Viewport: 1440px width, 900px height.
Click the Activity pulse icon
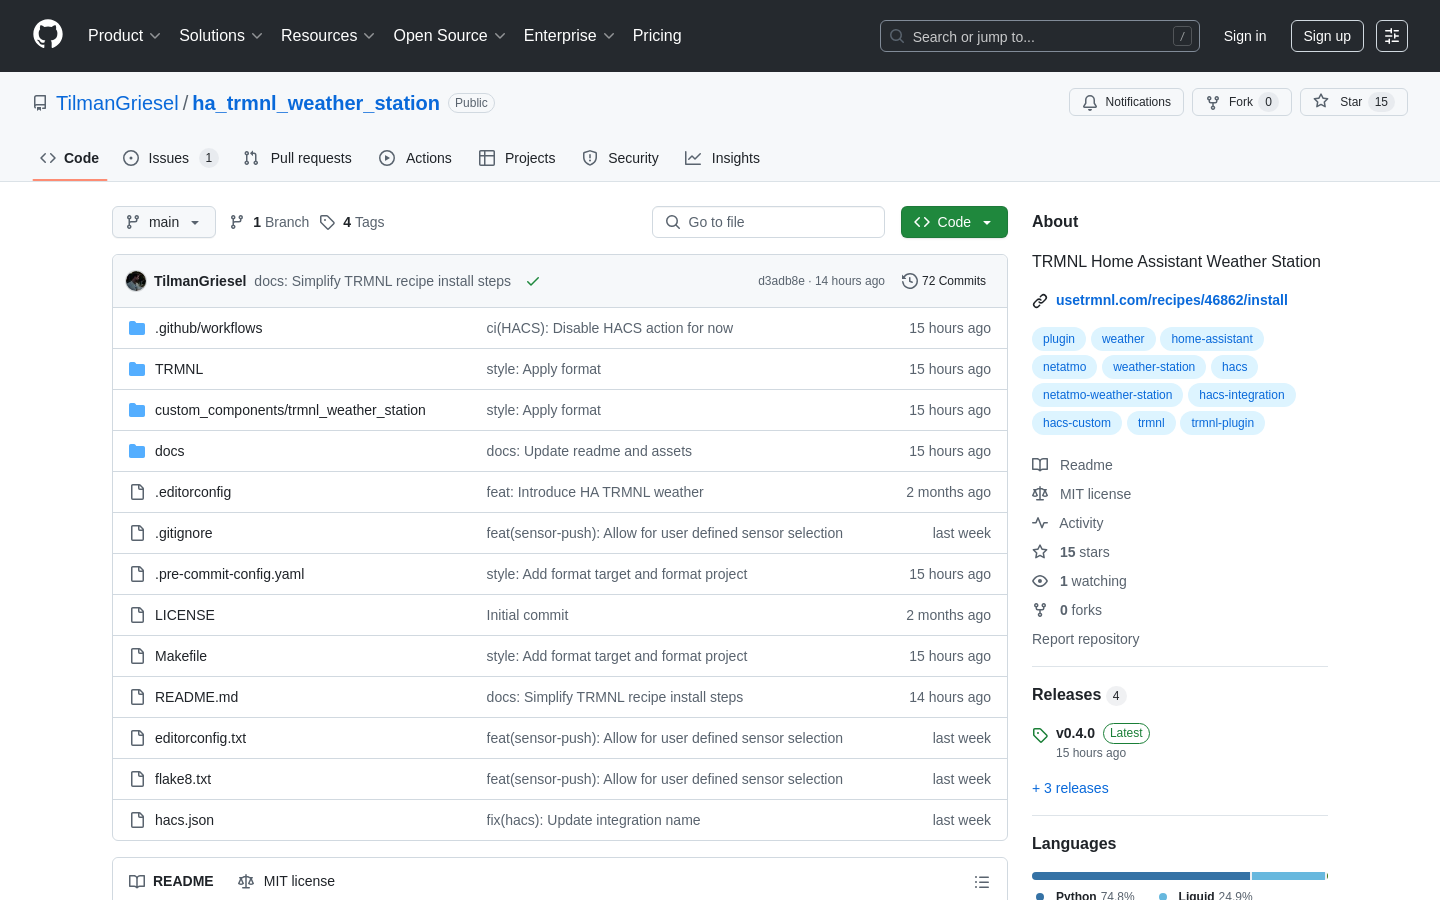[x=1040, y=523]
